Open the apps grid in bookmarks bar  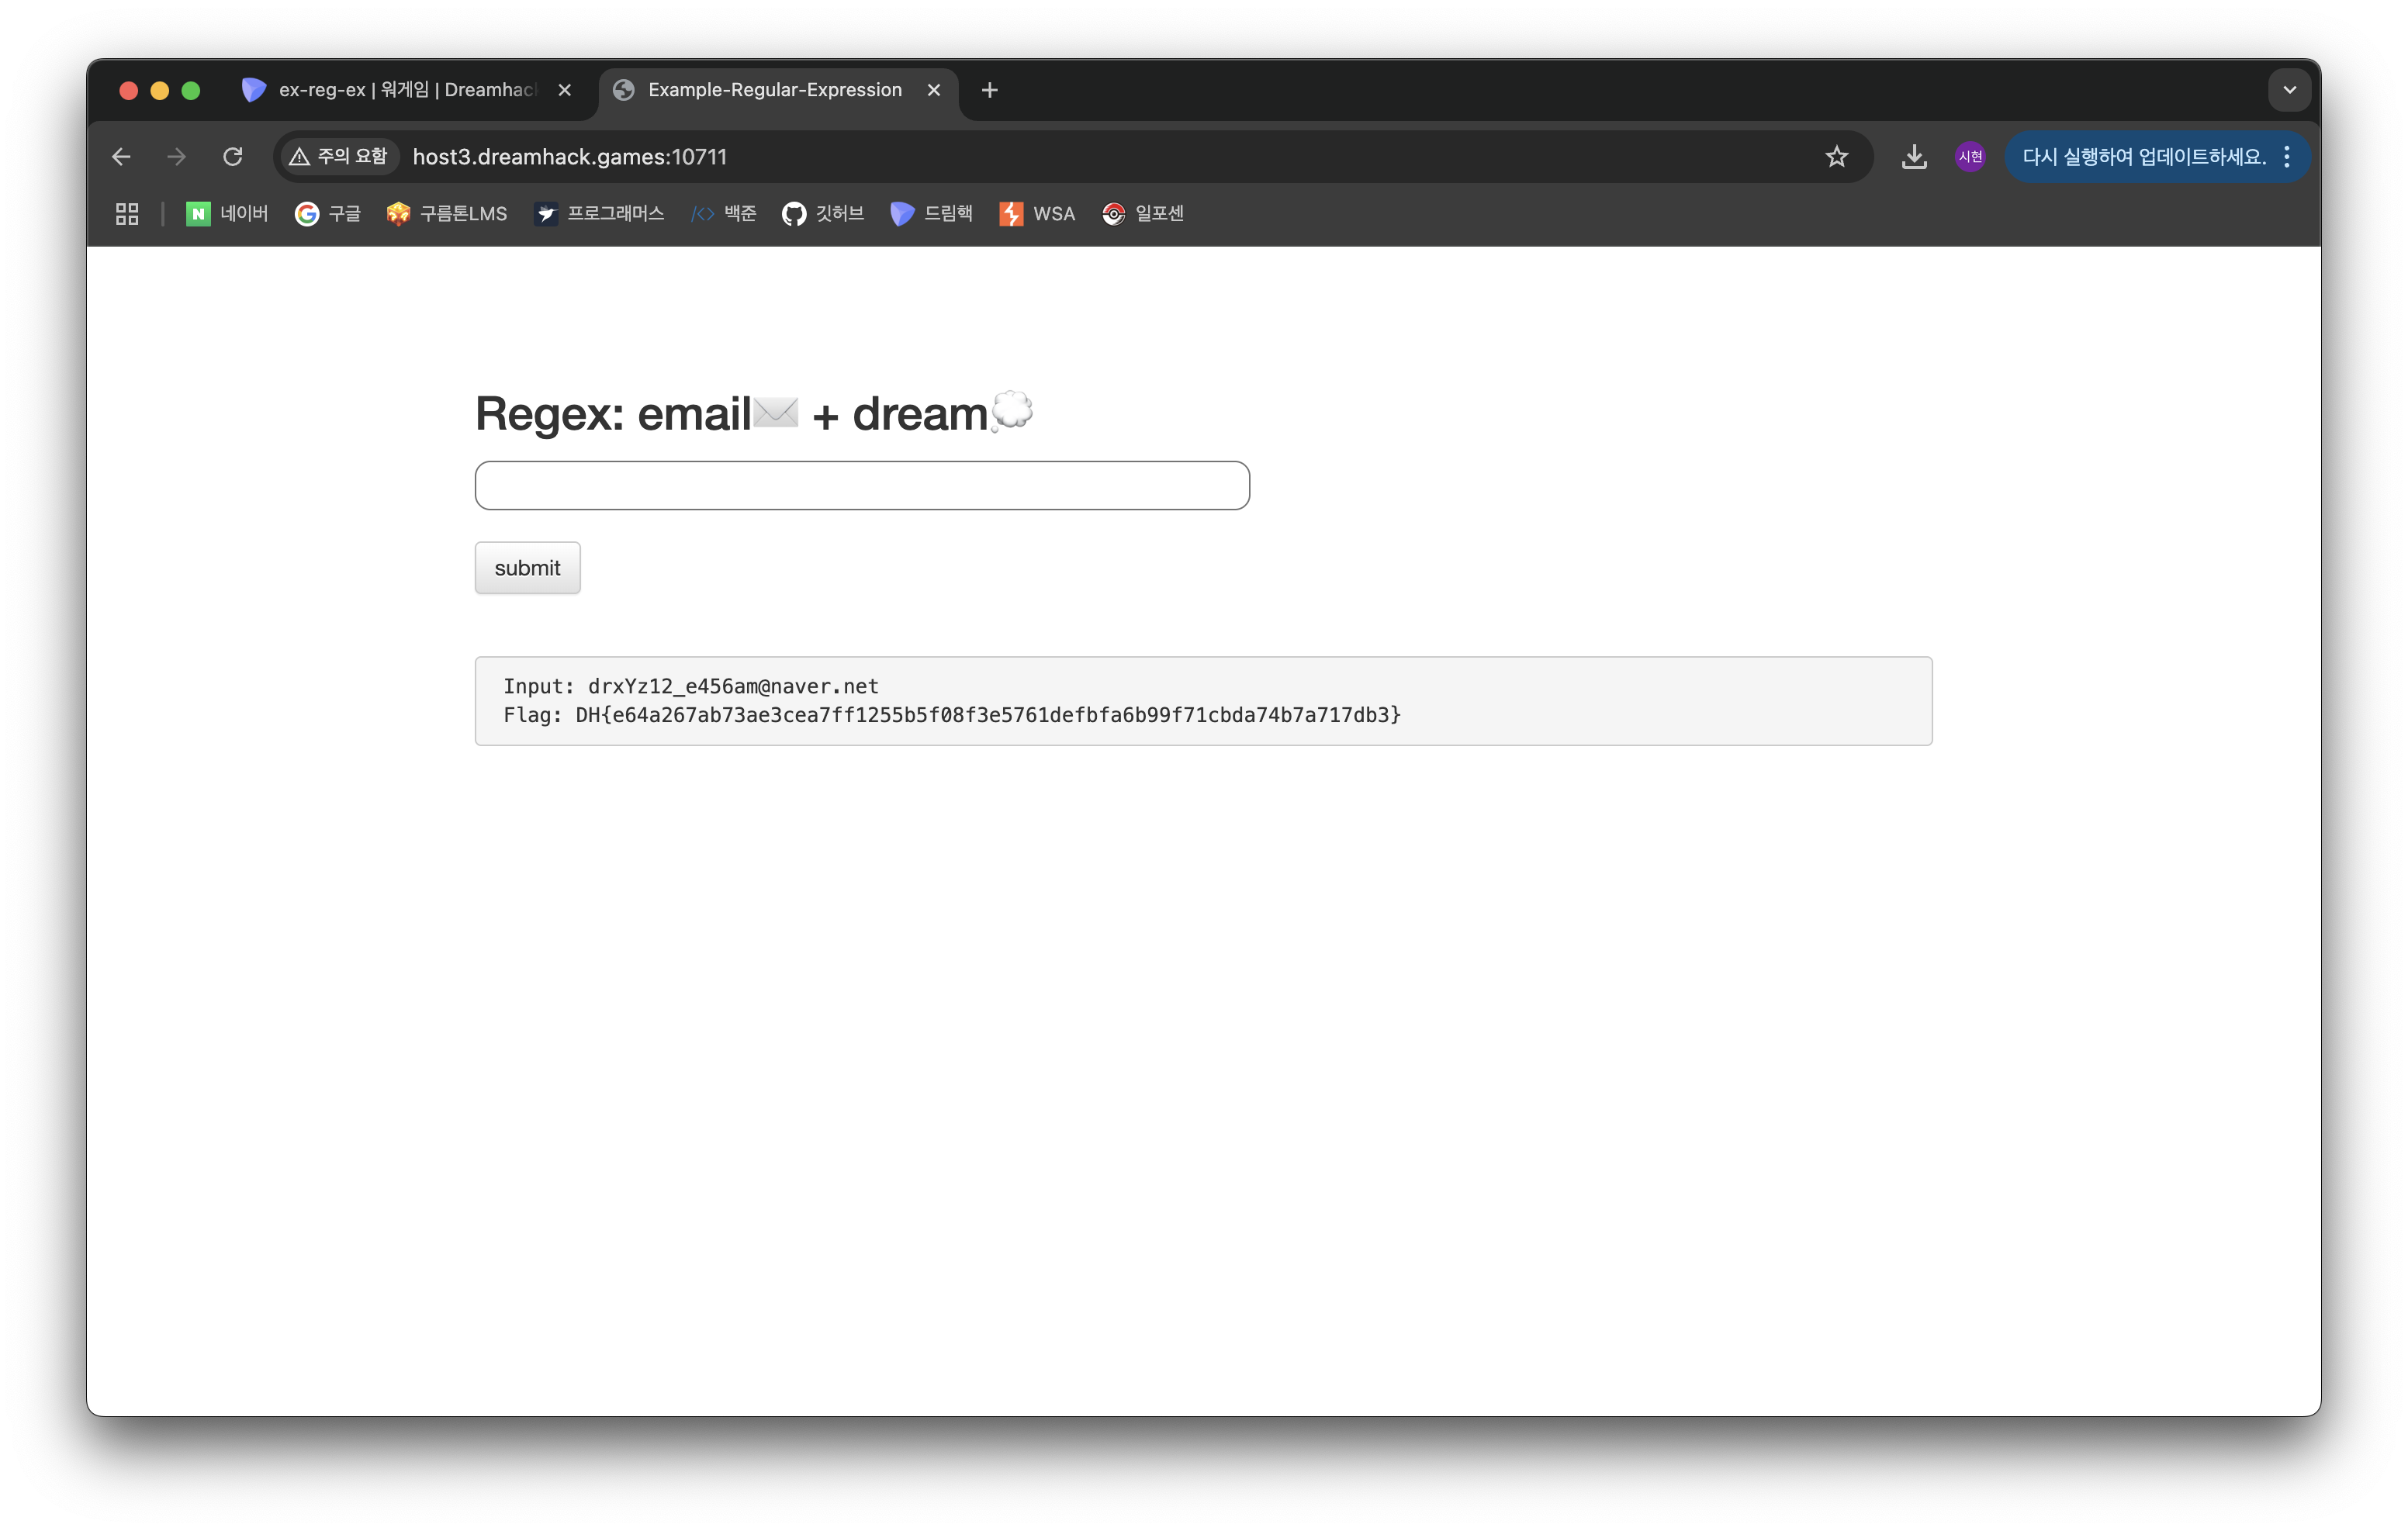(x=127, y=214)
